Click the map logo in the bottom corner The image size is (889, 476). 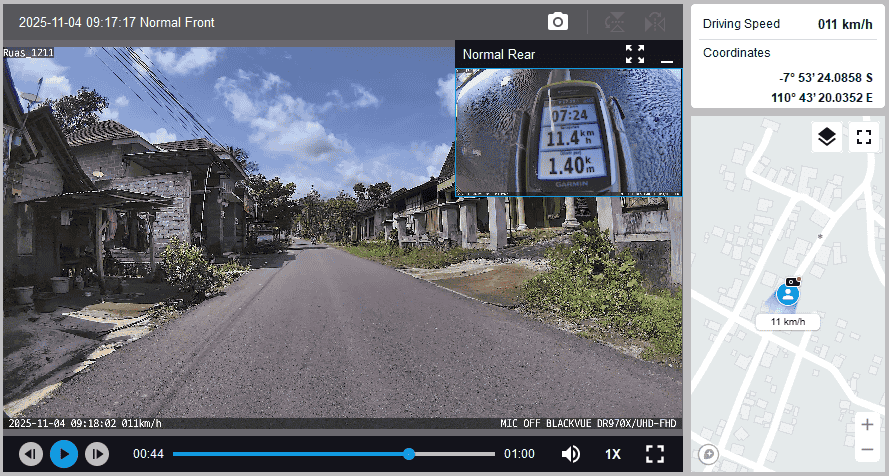[x=709, y=454]
